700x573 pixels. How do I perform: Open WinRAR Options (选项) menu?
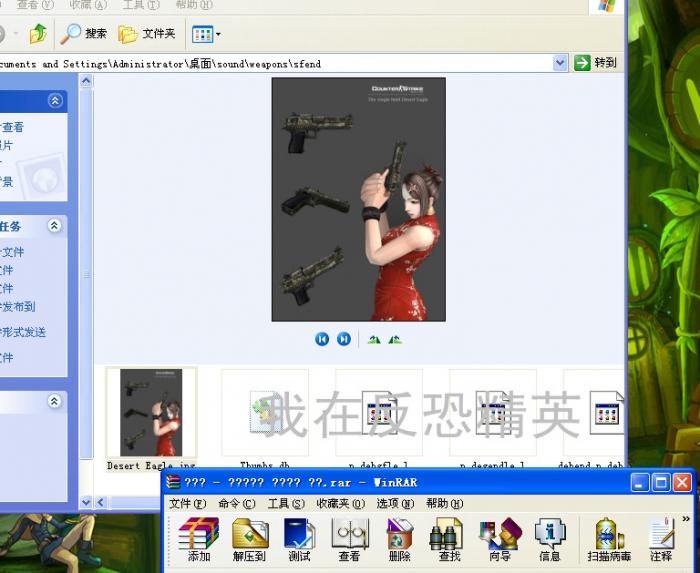pos(395,503)
